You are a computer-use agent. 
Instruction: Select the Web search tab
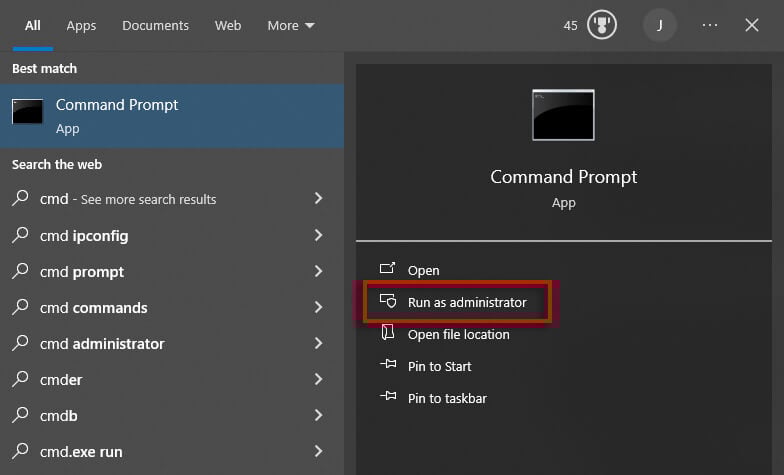pos(228,25)
